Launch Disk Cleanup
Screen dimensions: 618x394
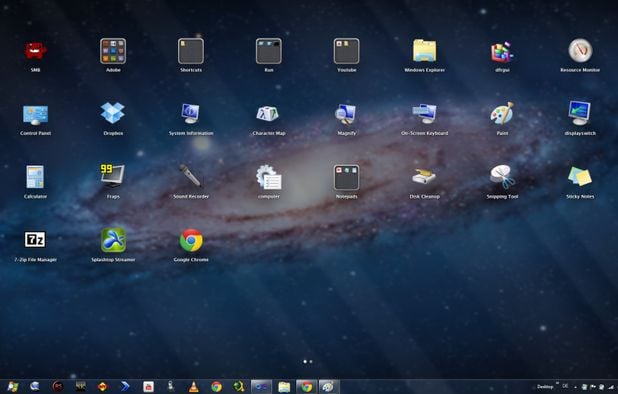[x=424, y=177]
